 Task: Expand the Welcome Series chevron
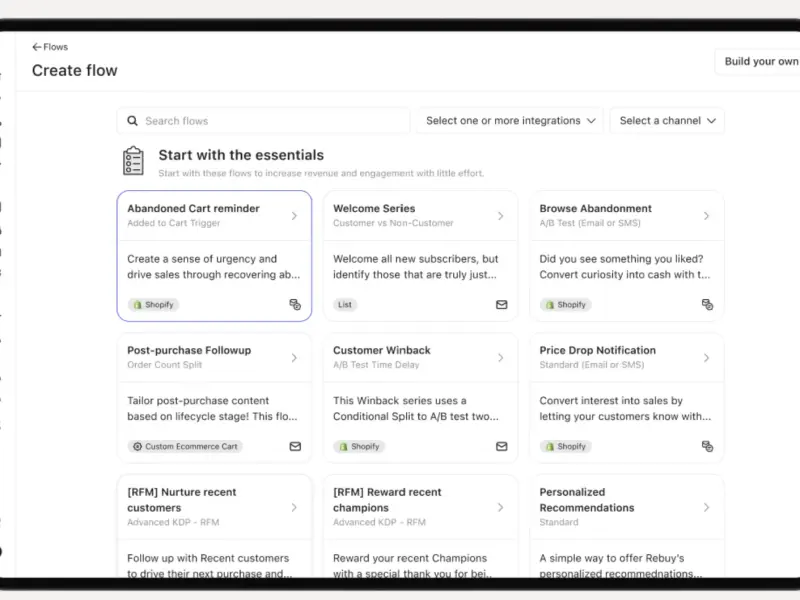pos(501,216)
